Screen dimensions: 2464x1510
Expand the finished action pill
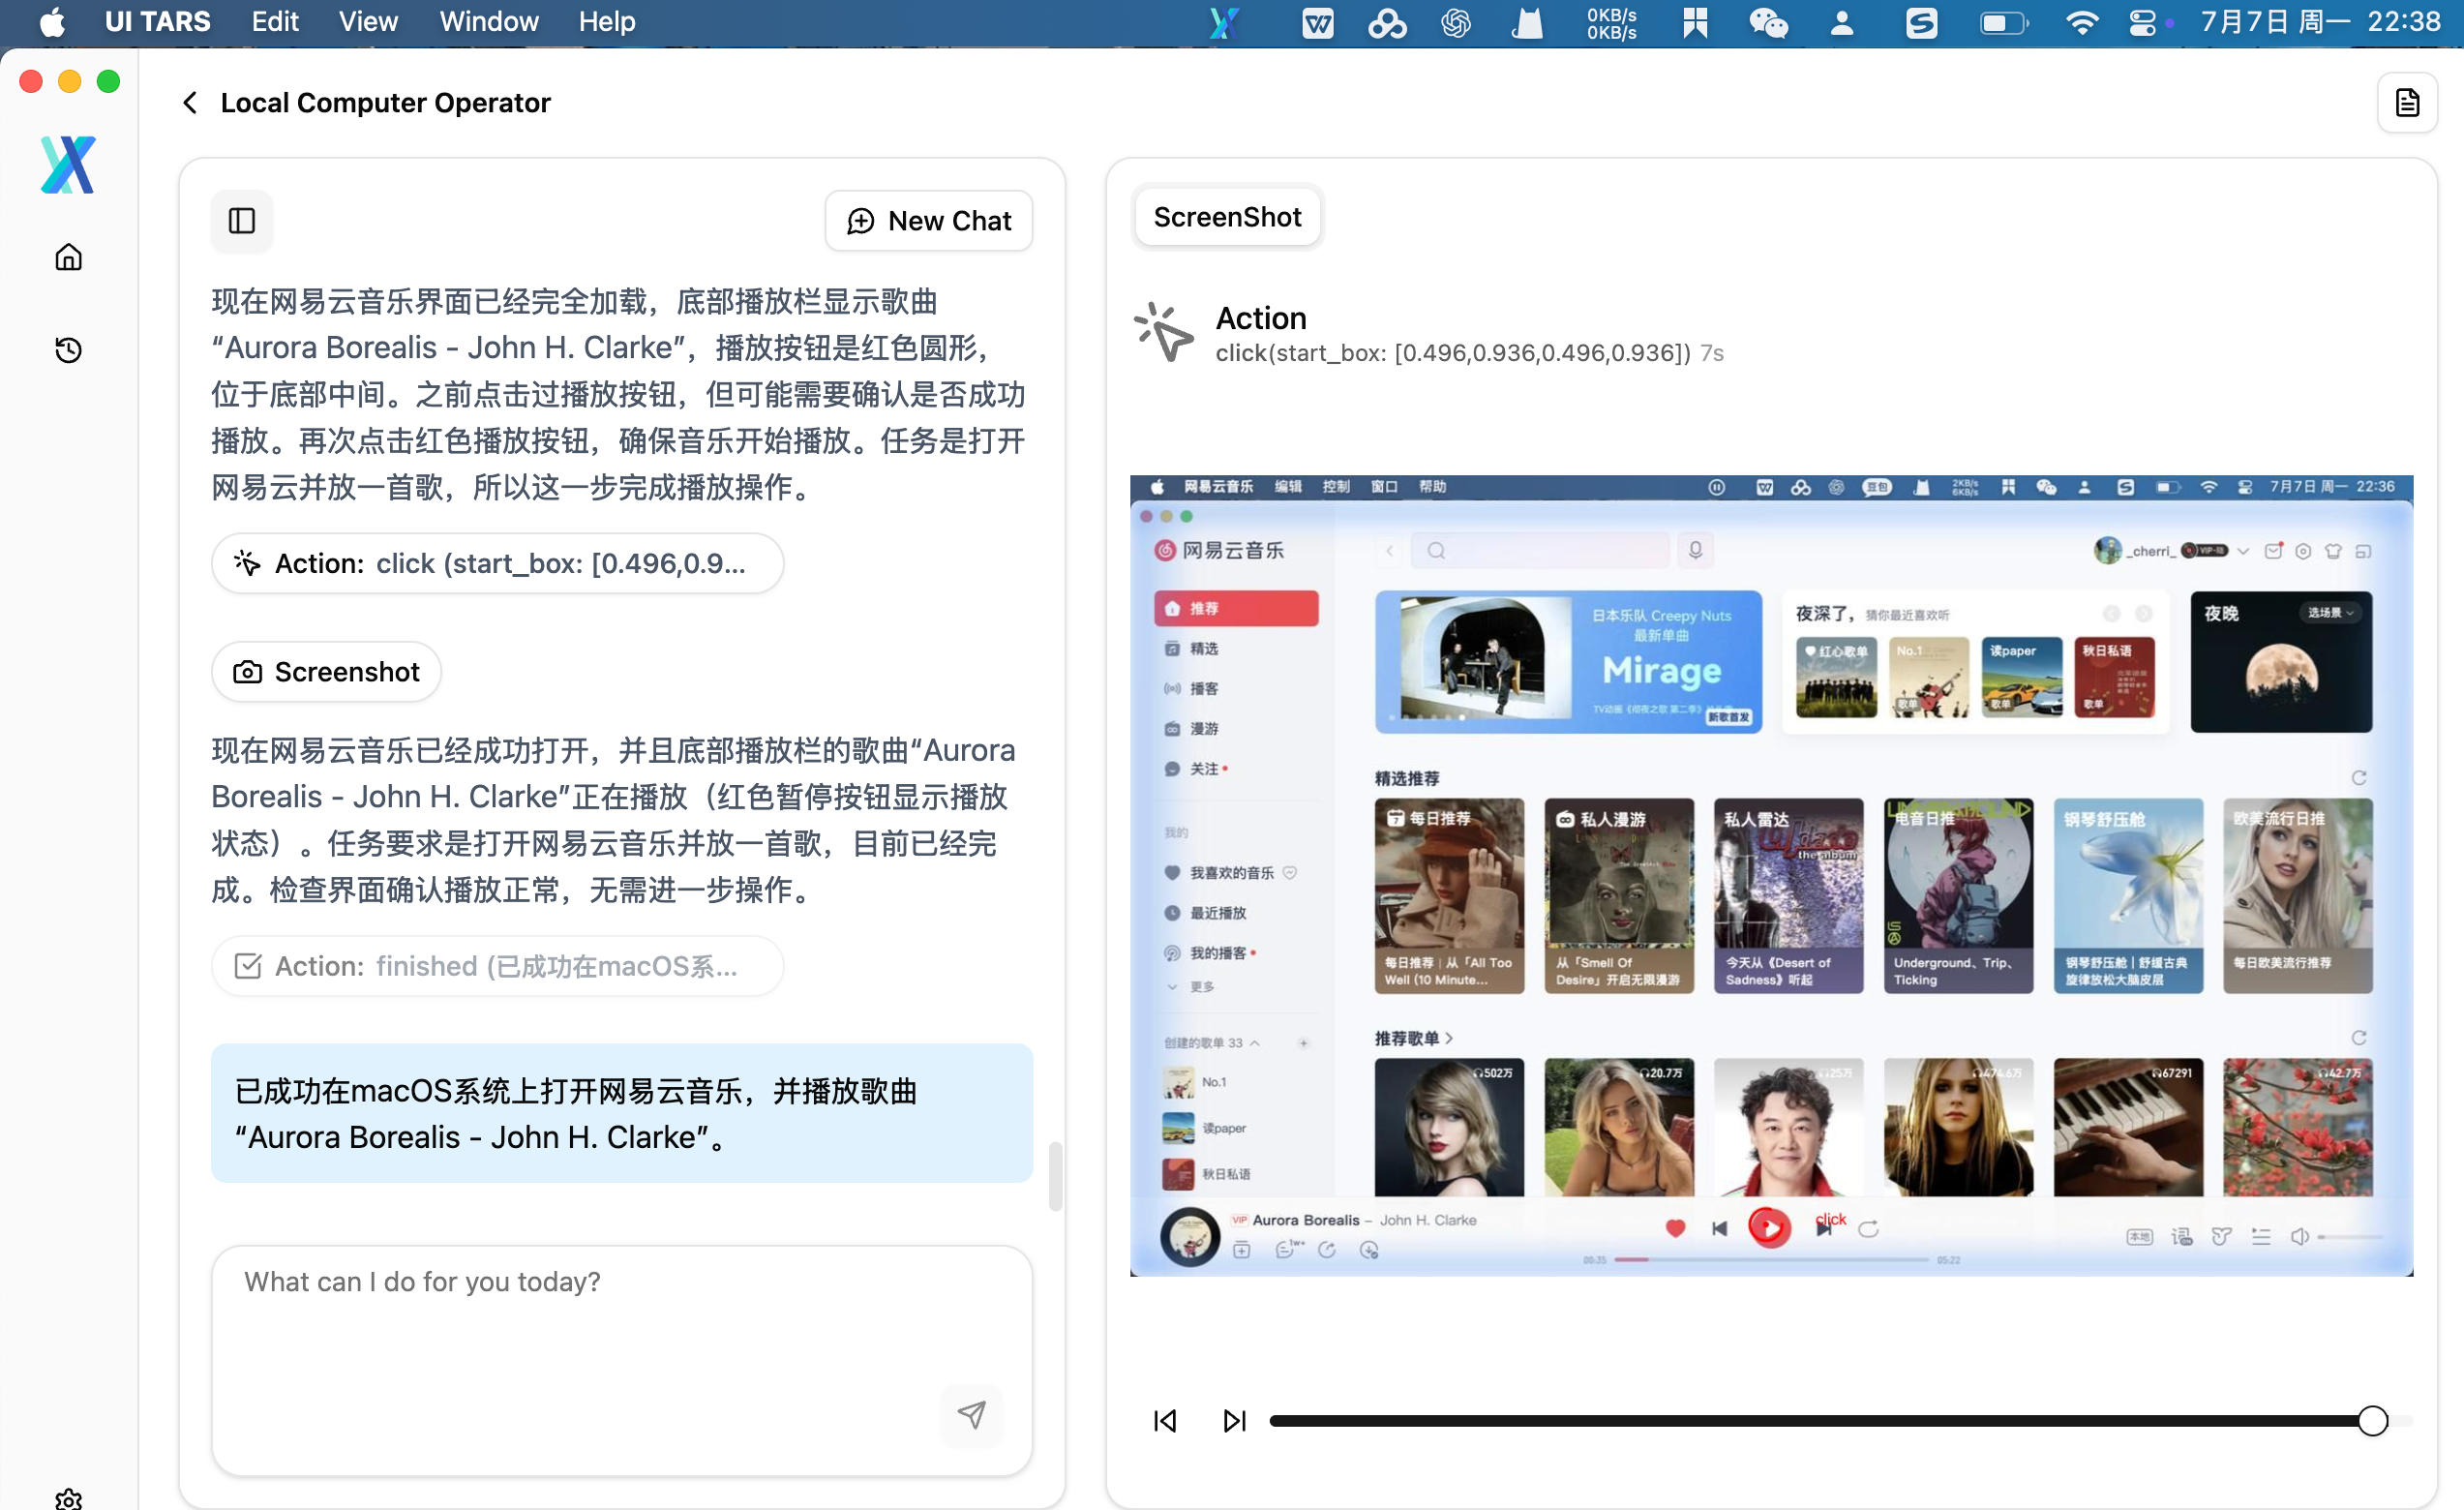pyautogui.click(x=497, y=966)
